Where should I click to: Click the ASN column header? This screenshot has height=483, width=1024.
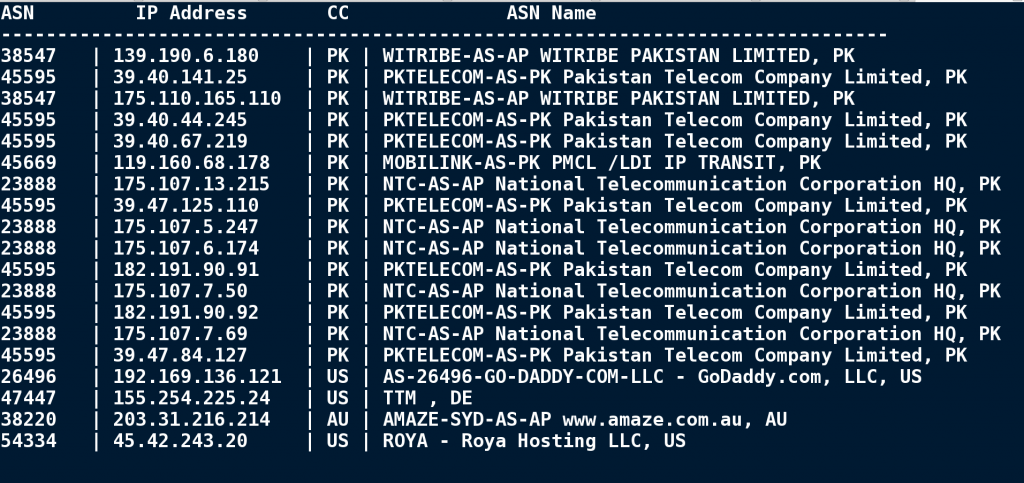pyautogui.click(x=18, y=13)
